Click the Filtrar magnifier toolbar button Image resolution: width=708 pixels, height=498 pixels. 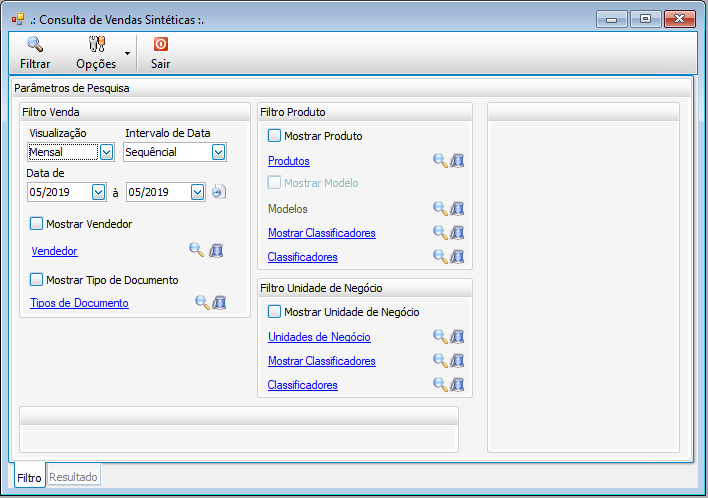35,53
